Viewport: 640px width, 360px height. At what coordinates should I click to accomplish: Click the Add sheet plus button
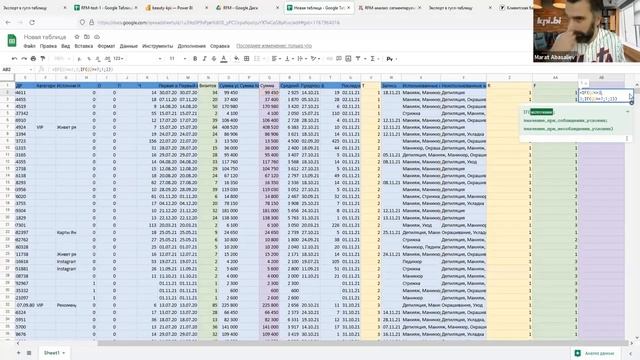pos(18,353)
